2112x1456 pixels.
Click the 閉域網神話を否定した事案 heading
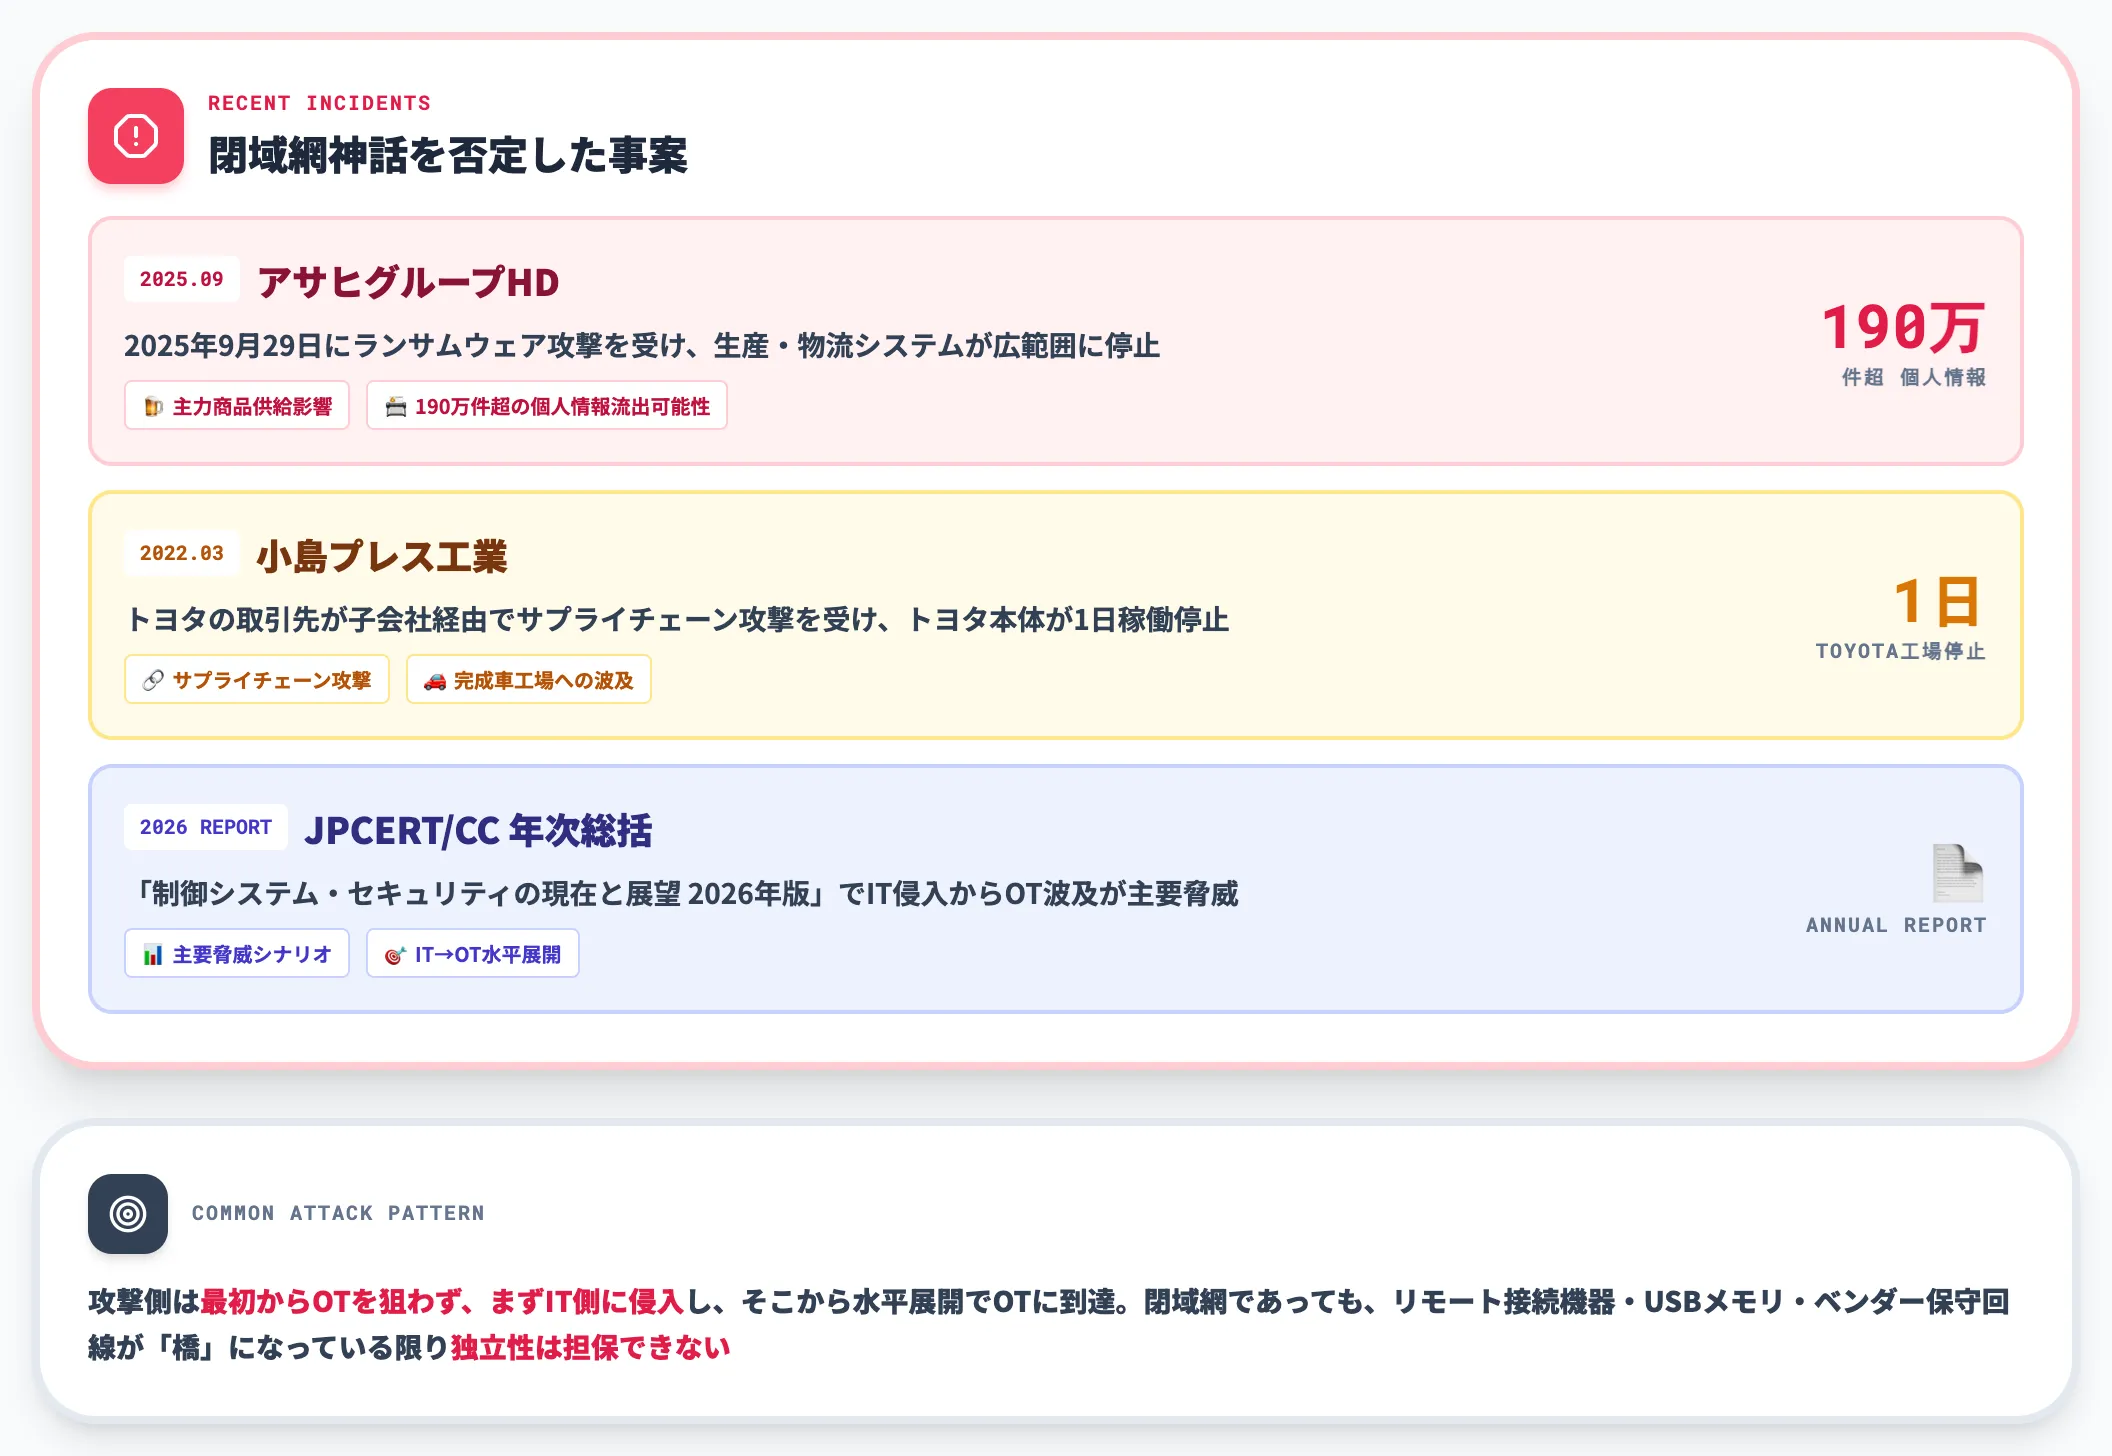[448, 156]
